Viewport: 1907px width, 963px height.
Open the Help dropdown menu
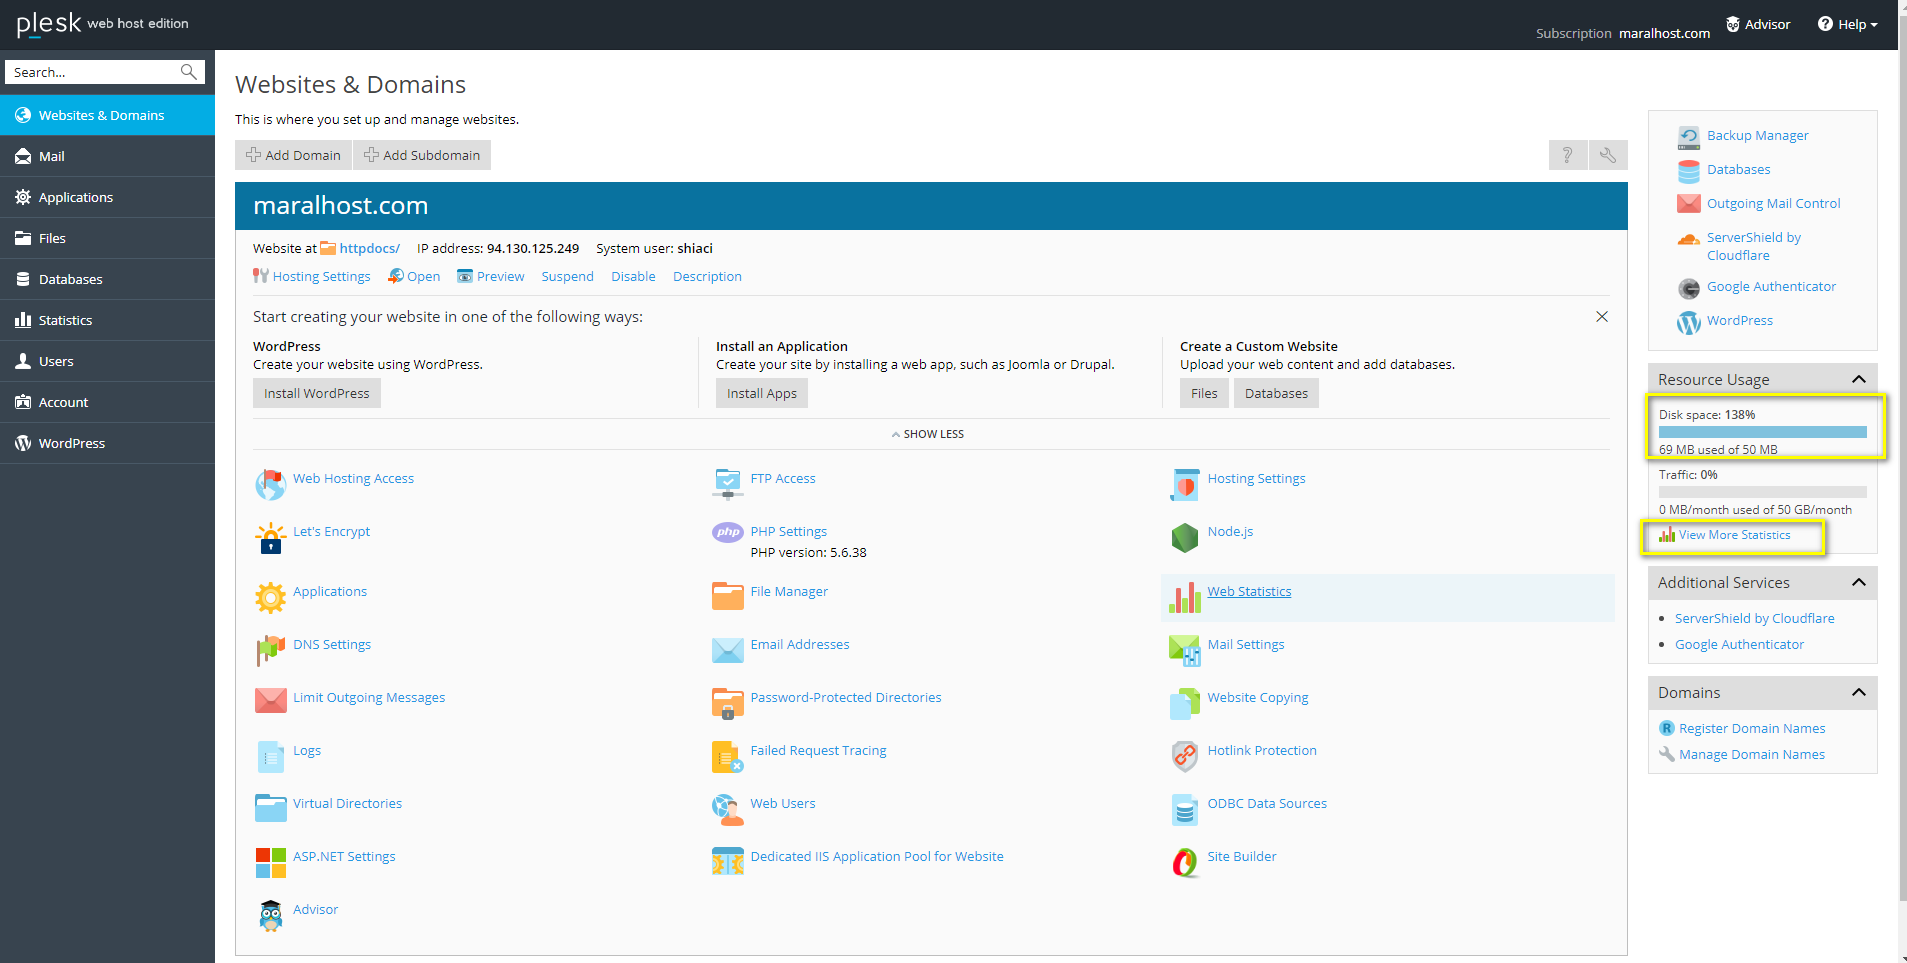pos(1848,24)
